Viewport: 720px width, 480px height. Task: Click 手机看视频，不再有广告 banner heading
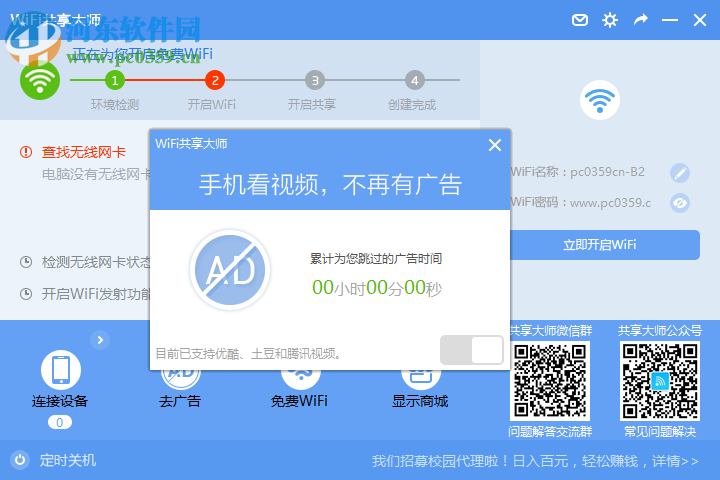330,185
